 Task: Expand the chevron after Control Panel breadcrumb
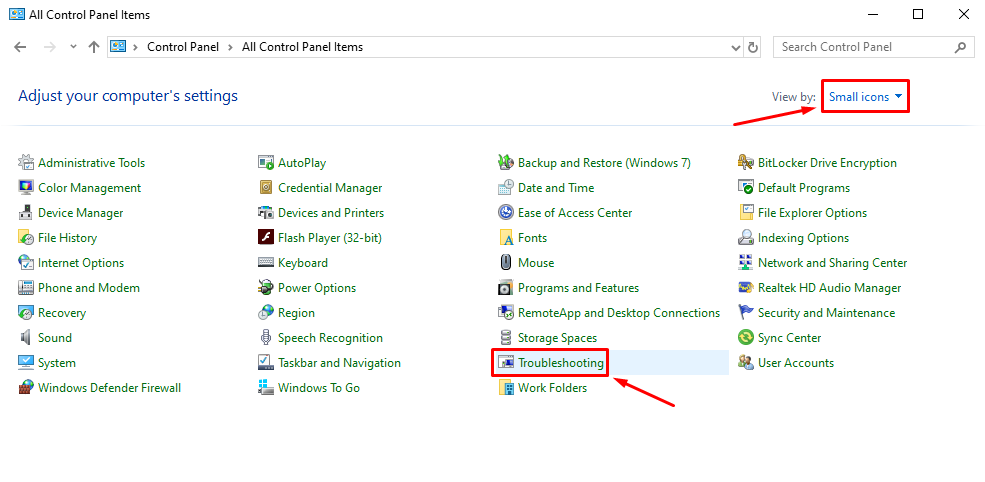click(x=231, y=47)
